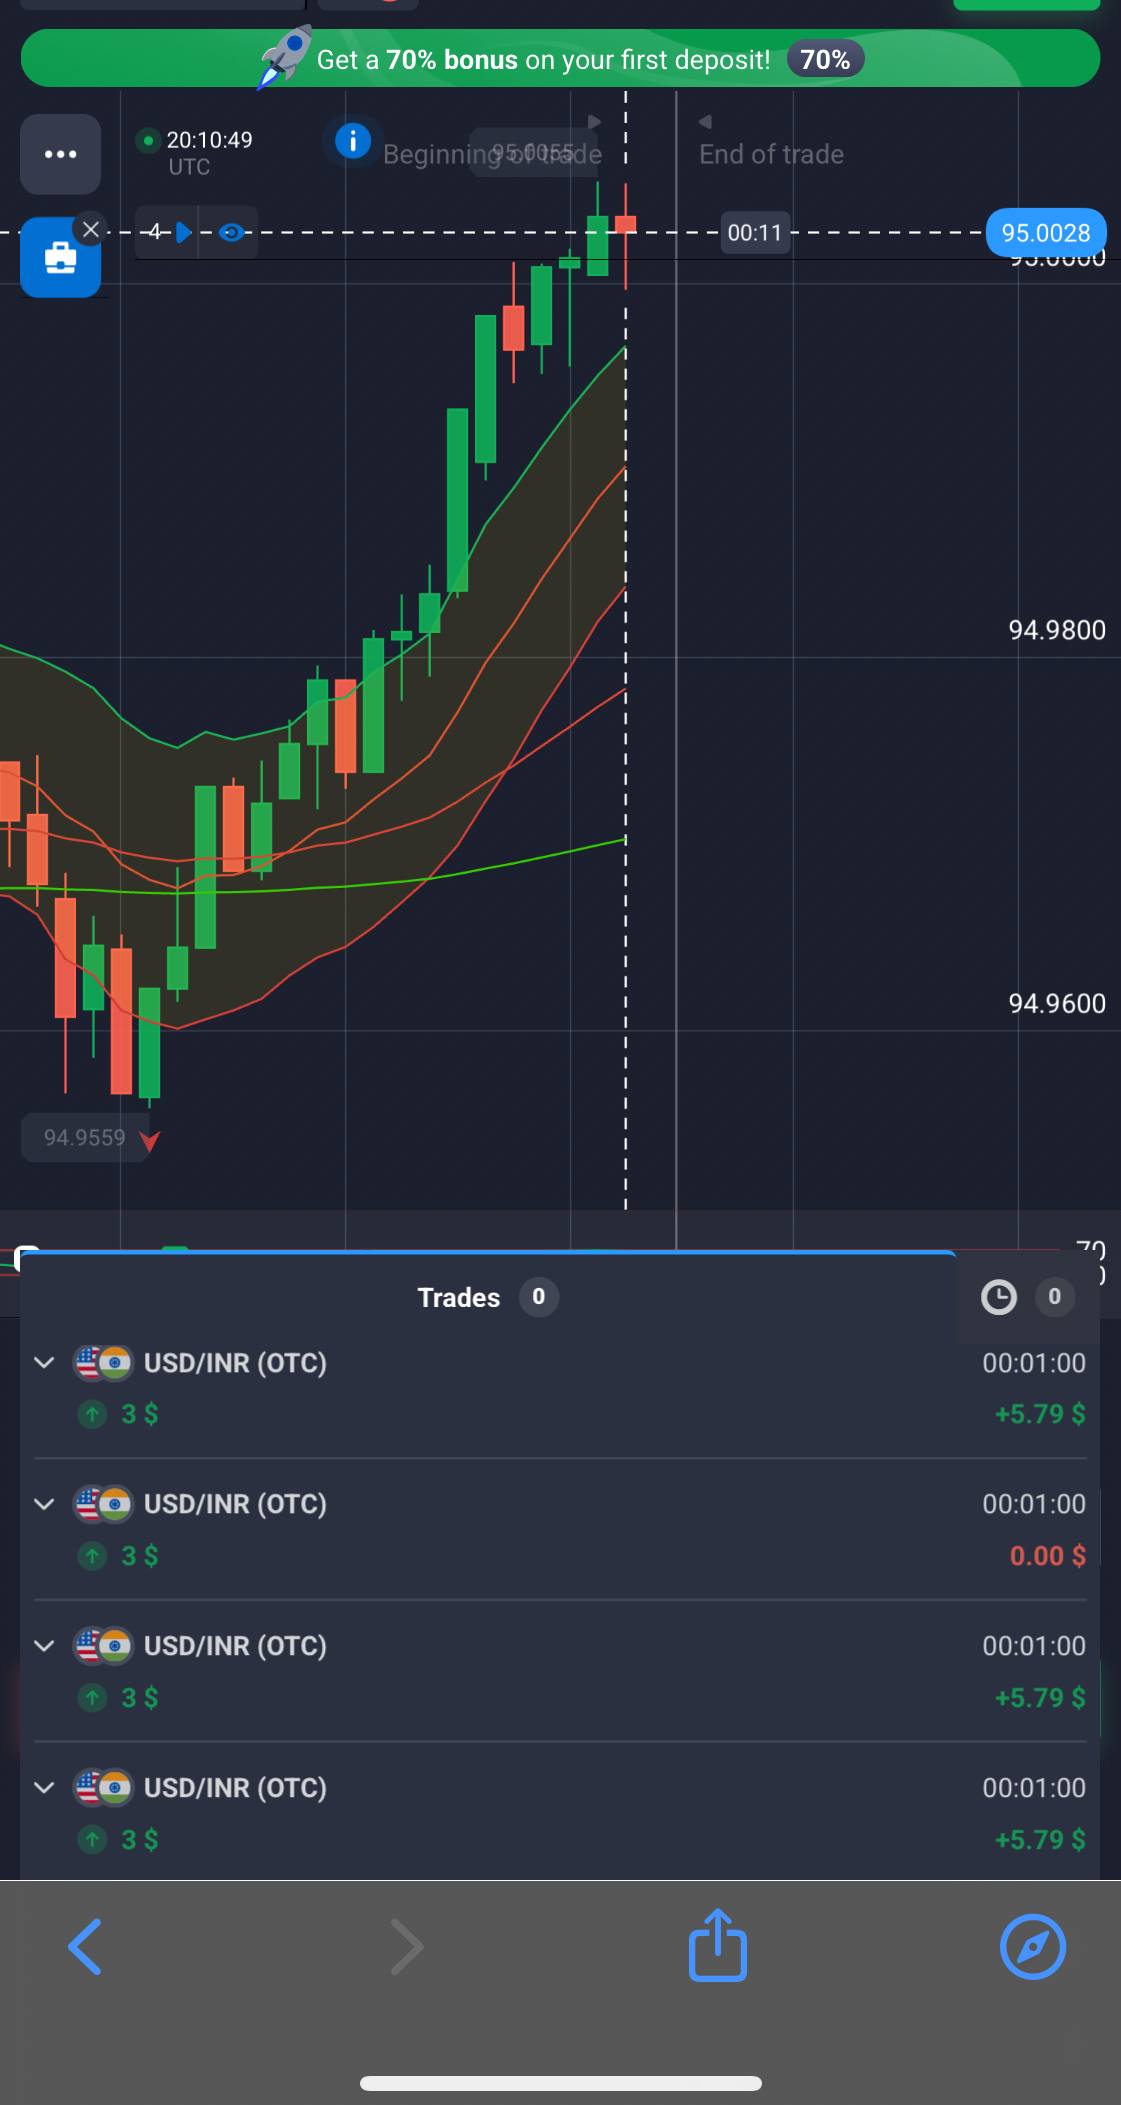
Task: Tap the 70% bonus deposit banner
Action: (x=560, y=59)
